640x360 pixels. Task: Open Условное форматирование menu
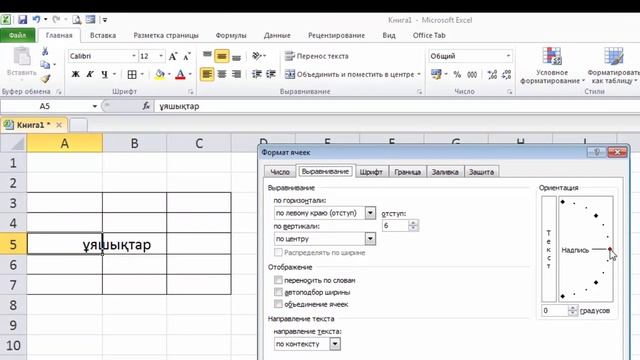pyautogui.click(x=552, y=65)
